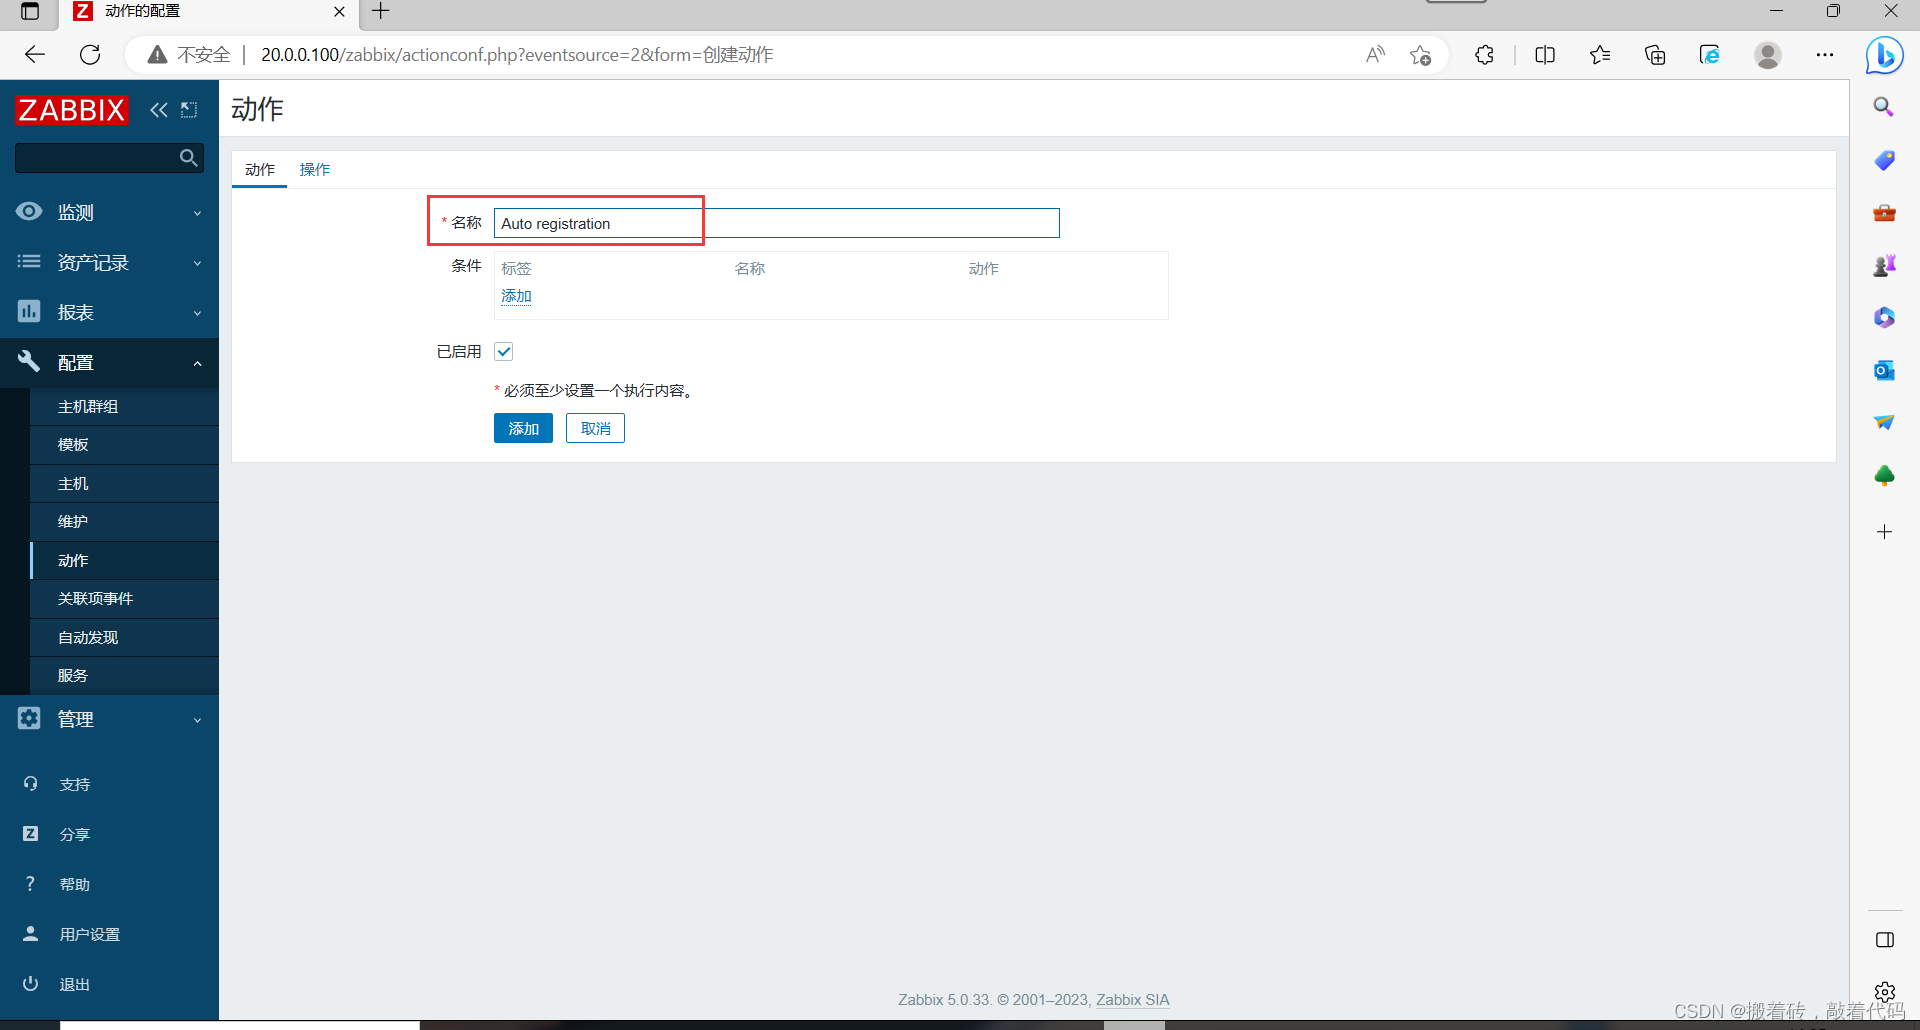Click the 名称 input field
This screenshot has height=1030, width=1920.
777,223
